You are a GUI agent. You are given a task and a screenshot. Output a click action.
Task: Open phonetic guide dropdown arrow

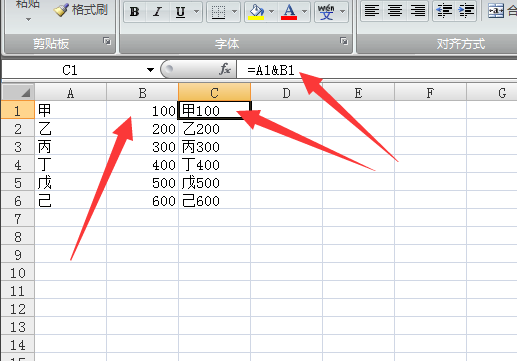[x=342, y=12]
